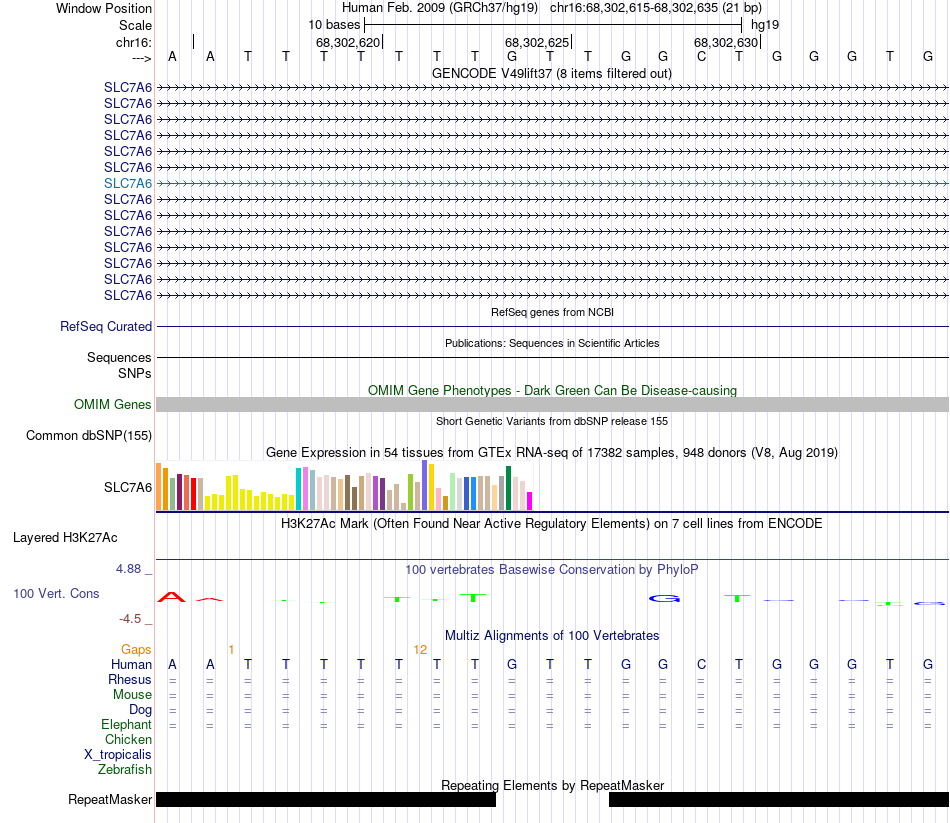Click the 10 bases scale text
The image size is (950, 823).
(334, 25)
